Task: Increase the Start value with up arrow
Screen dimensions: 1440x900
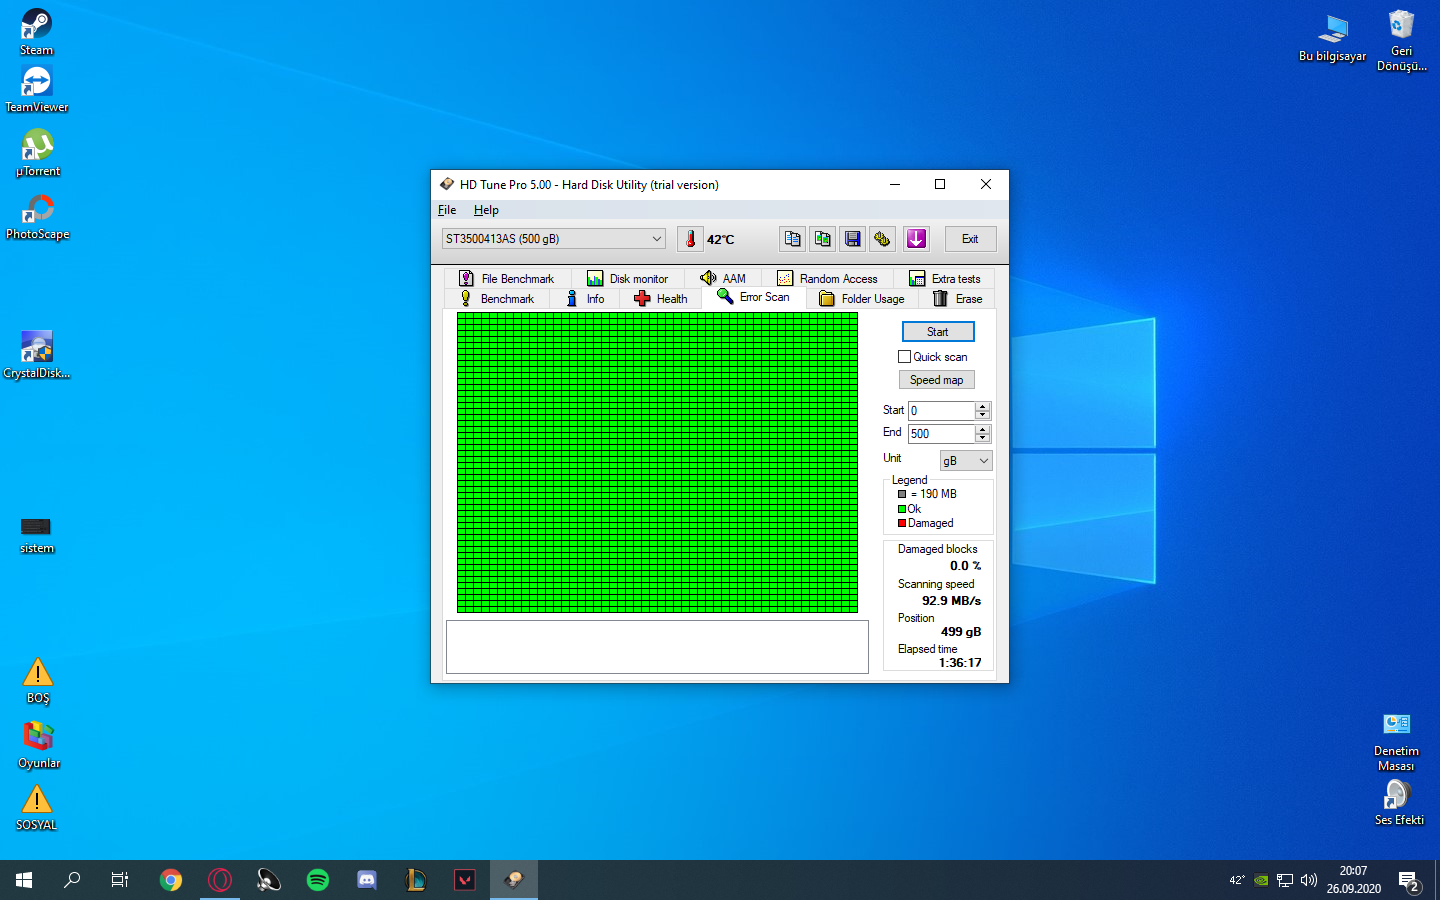Action: point(983,406)
